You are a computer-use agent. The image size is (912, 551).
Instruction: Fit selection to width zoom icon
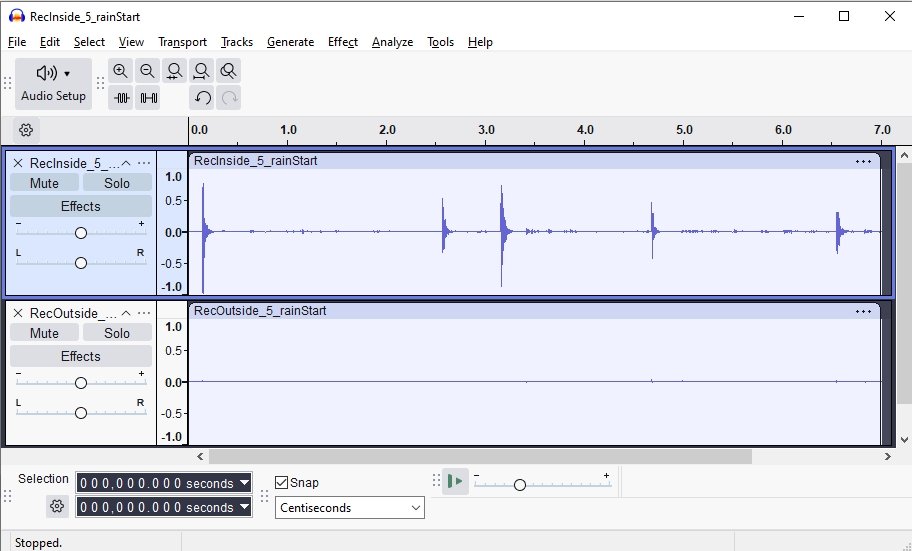175,71
